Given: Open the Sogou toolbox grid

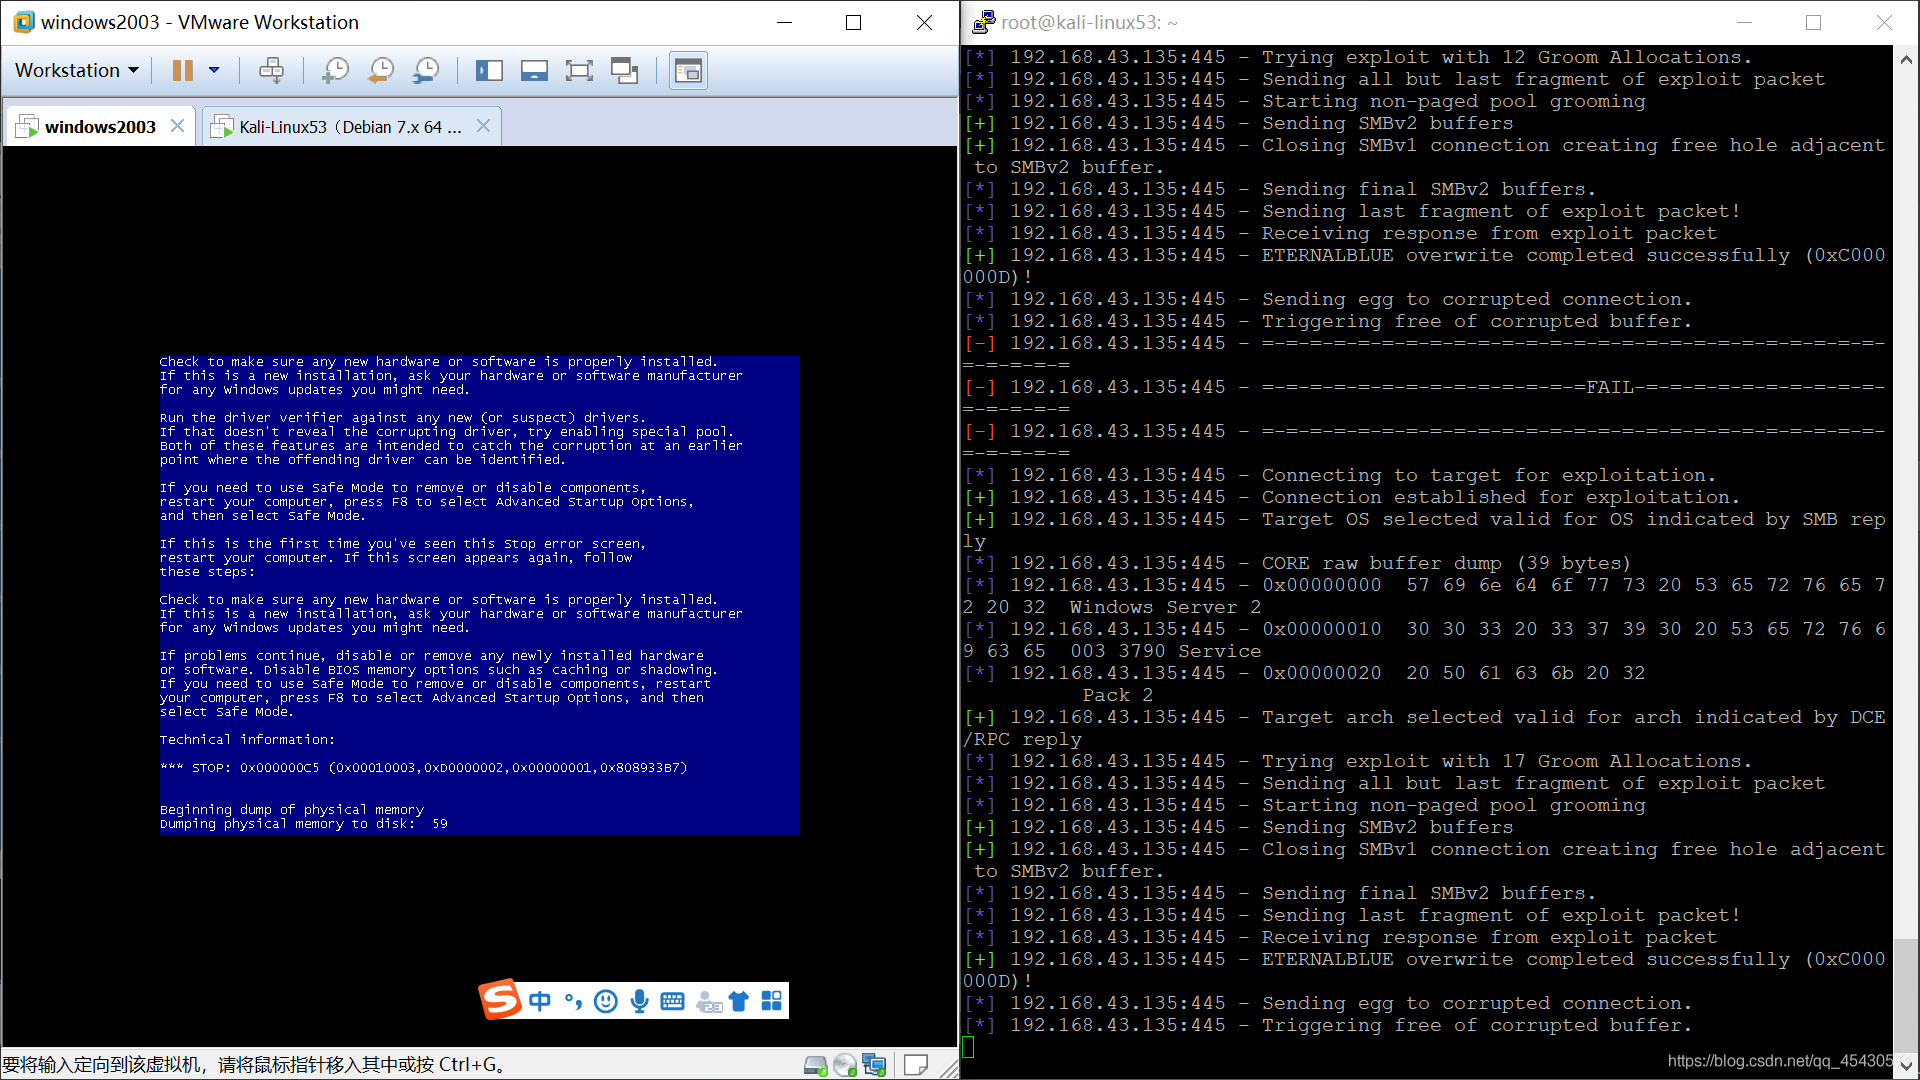Looking at the screenshot, I should point(772,1001).
